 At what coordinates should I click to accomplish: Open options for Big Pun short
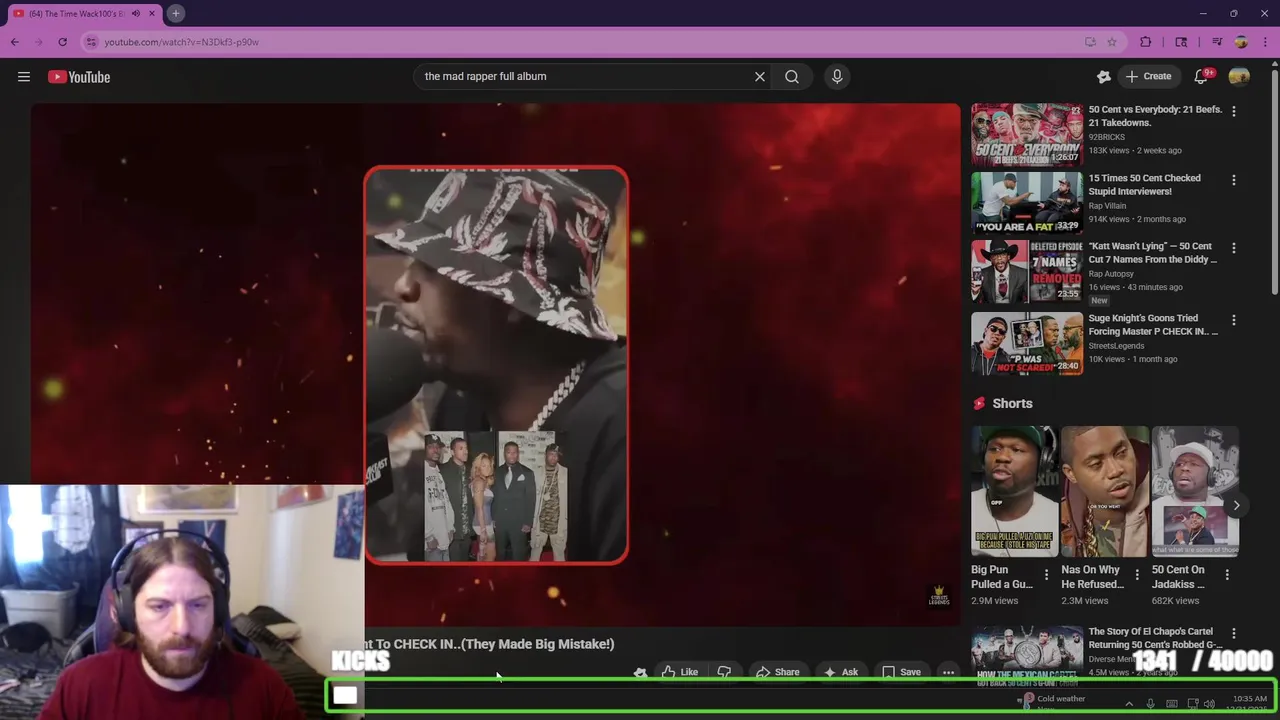pos(1046,575)
